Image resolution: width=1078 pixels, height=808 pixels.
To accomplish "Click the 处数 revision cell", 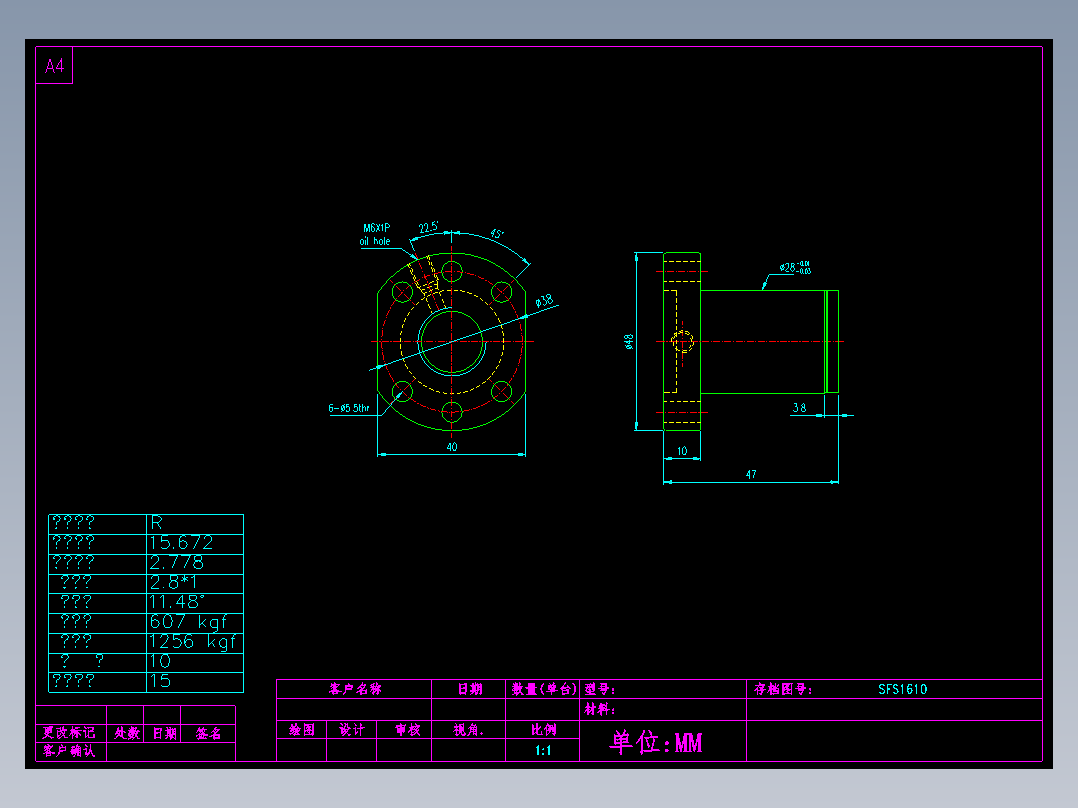I will point(126,733).
